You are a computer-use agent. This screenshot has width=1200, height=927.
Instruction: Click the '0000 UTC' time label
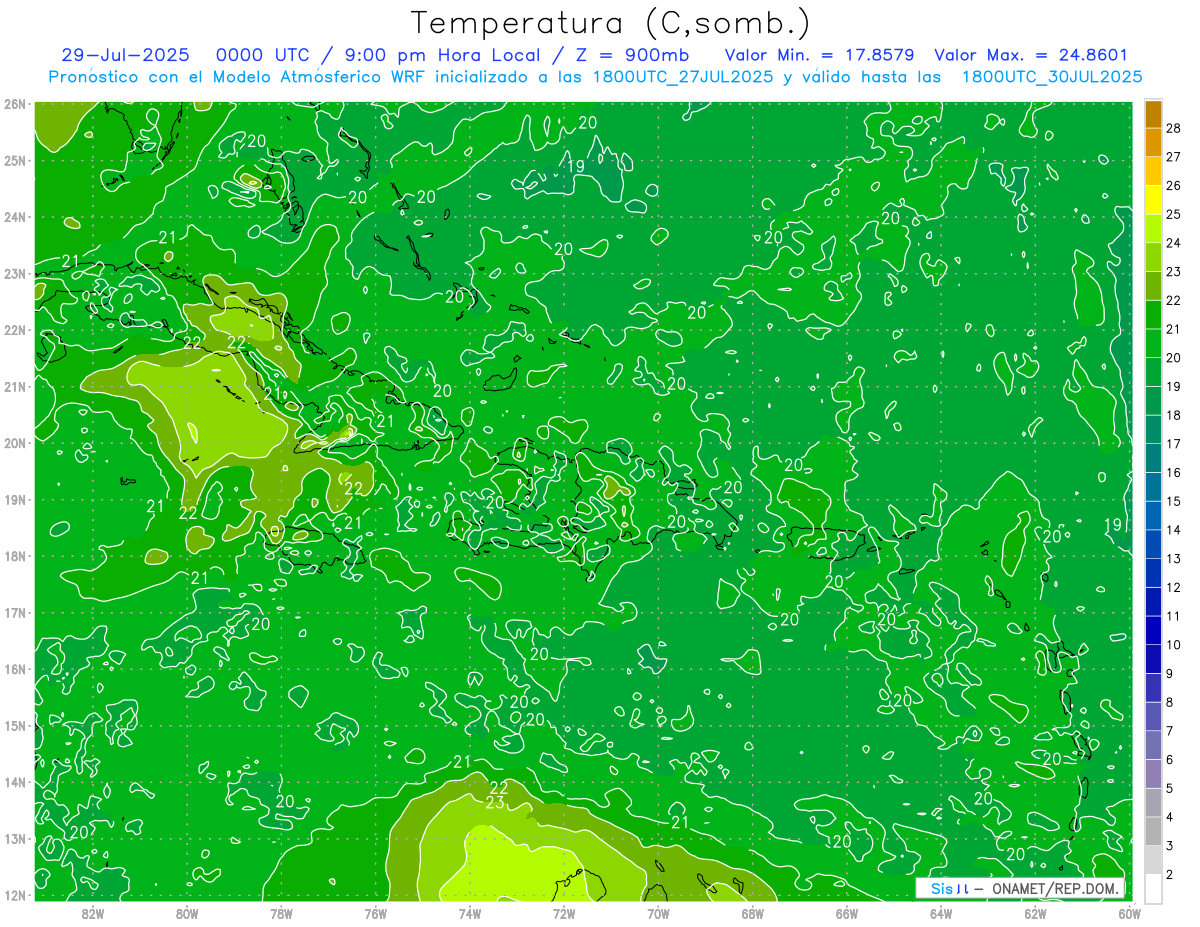(262, 55)
